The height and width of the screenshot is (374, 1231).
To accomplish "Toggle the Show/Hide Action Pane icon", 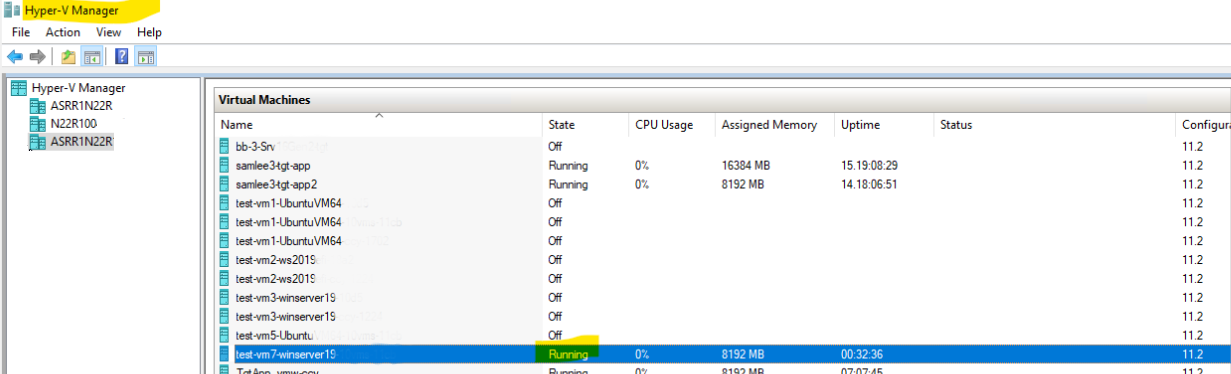I will 145,56.
